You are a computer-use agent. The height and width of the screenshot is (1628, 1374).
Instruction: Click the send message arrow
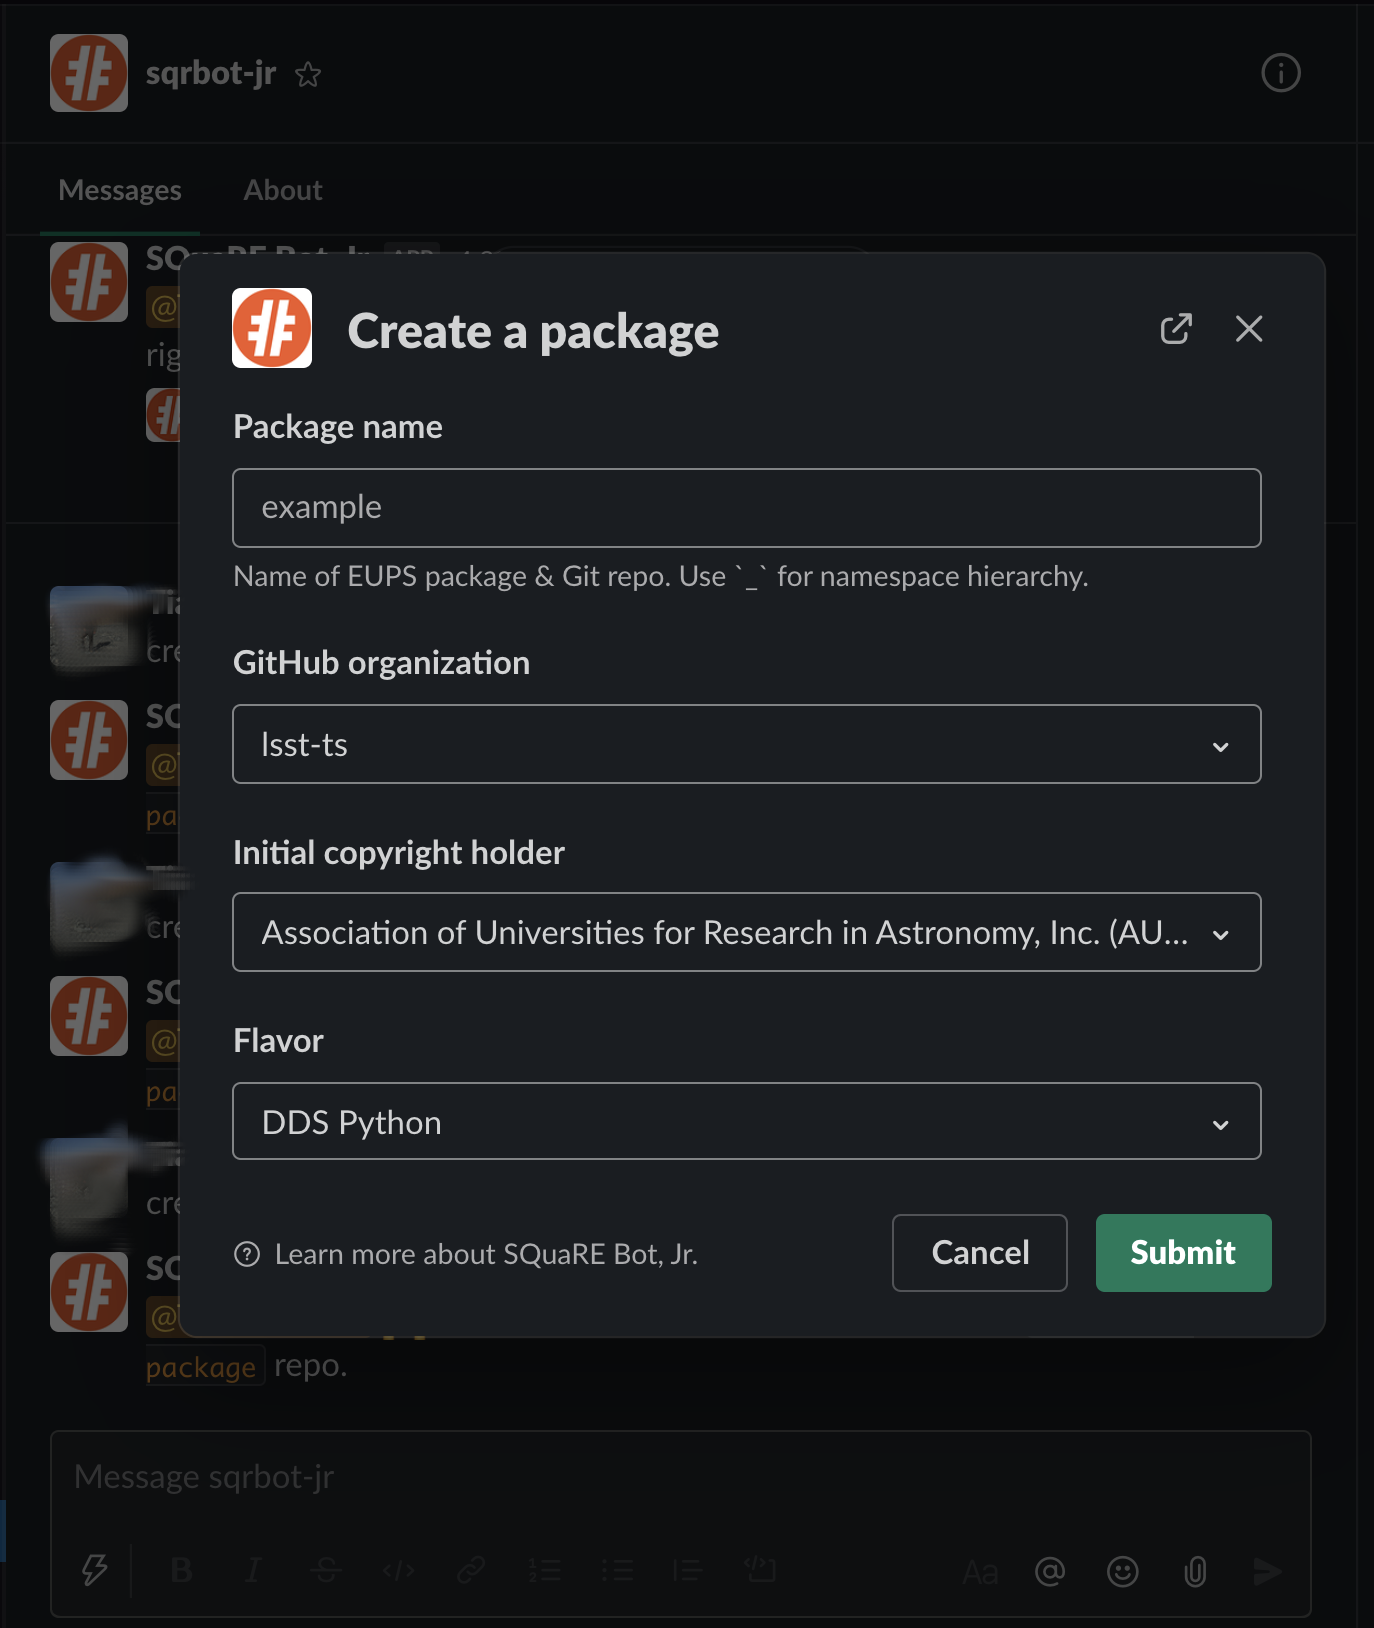coord(1267,1571)
